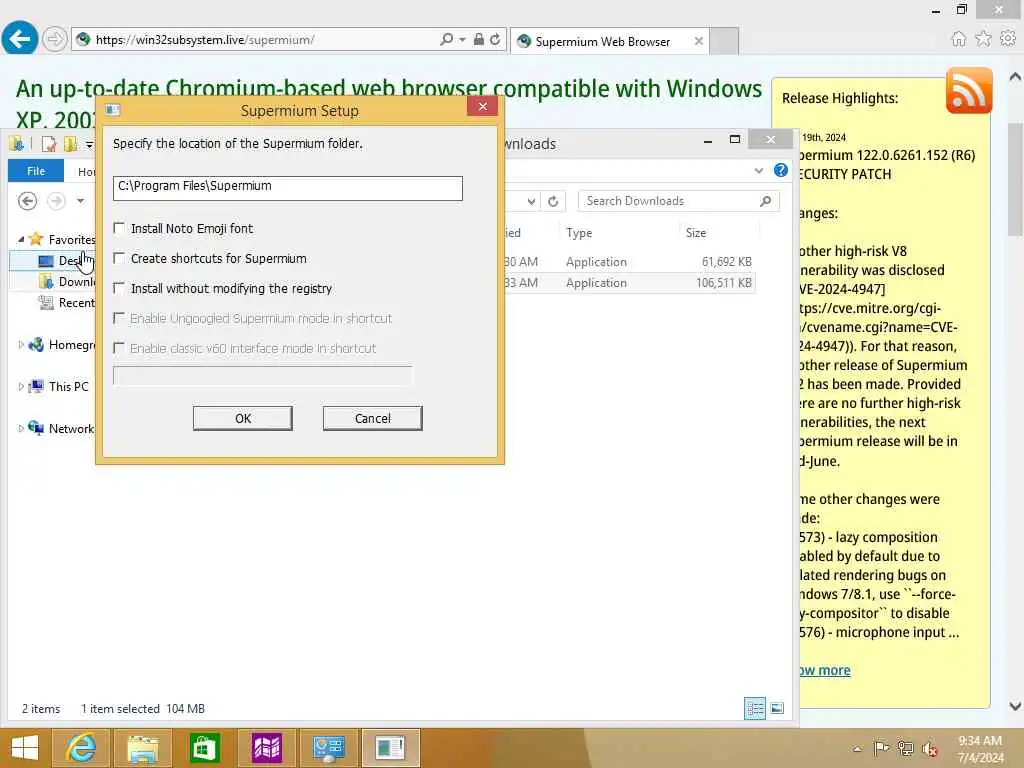Image resolution: width=1024 pixels, height=768 pixels.
Task: Select the 61,692 KB application row
Action: [629, 261]
